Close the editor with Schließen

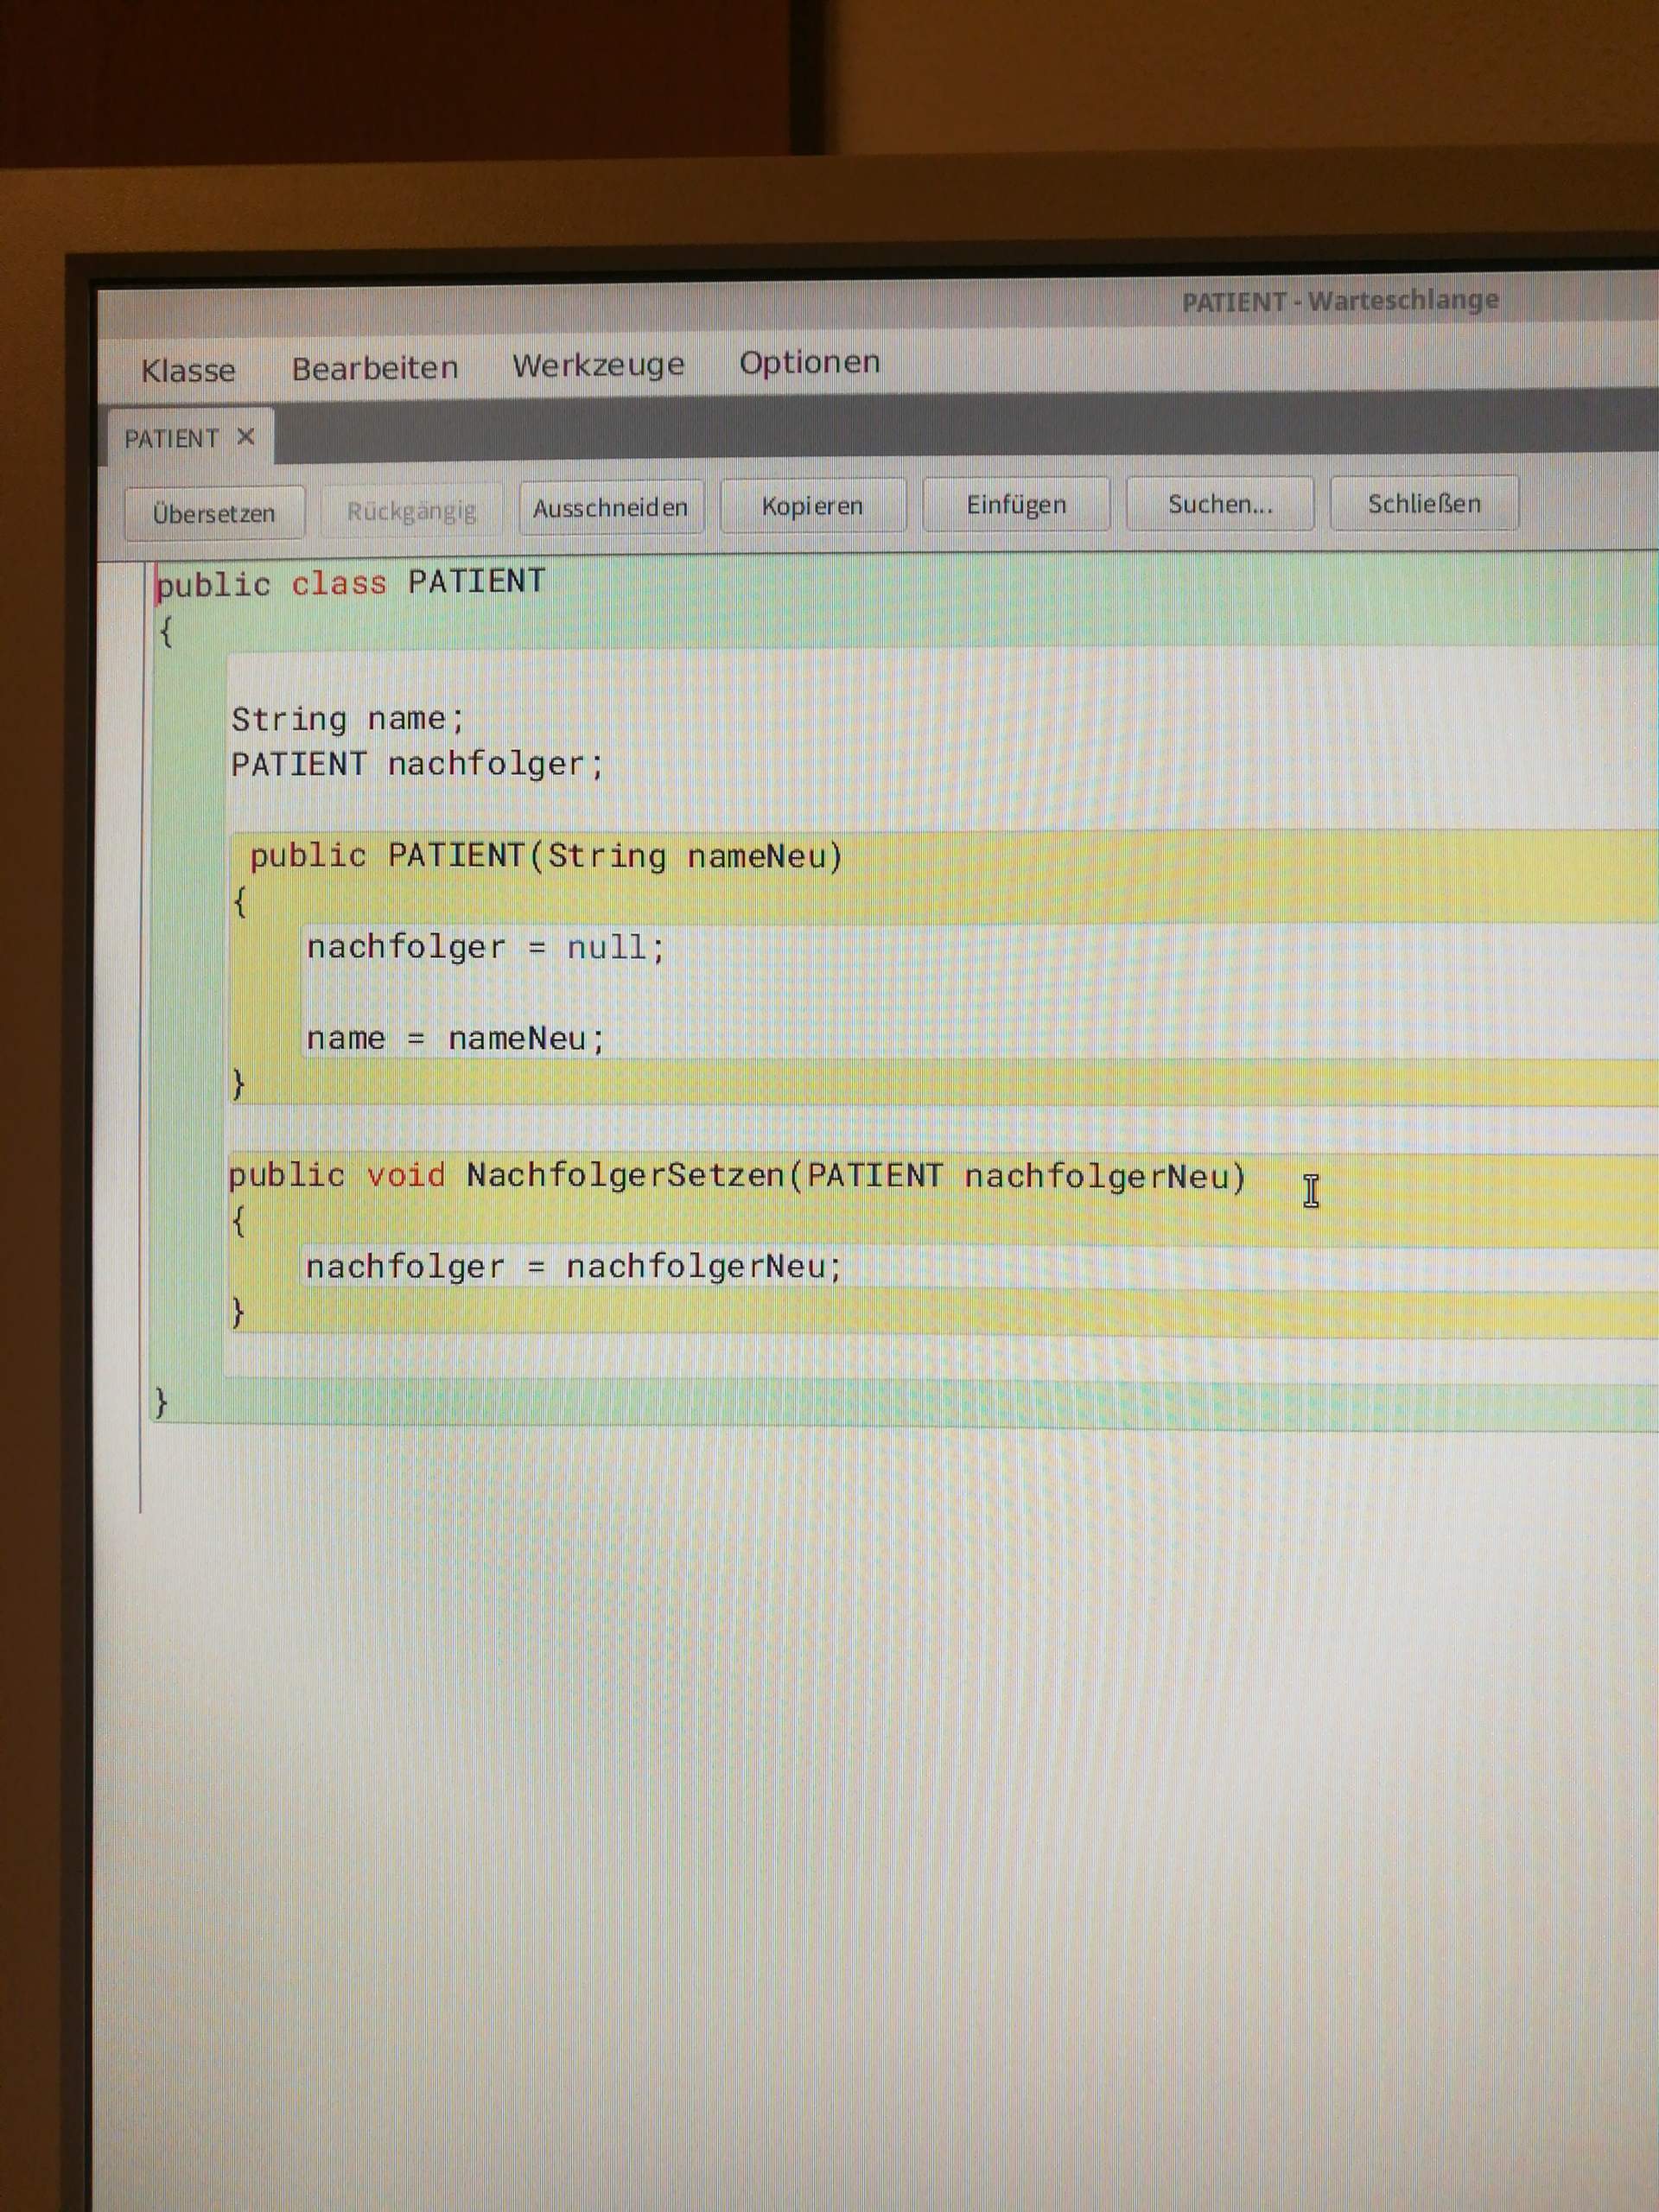click(1424, 502)
